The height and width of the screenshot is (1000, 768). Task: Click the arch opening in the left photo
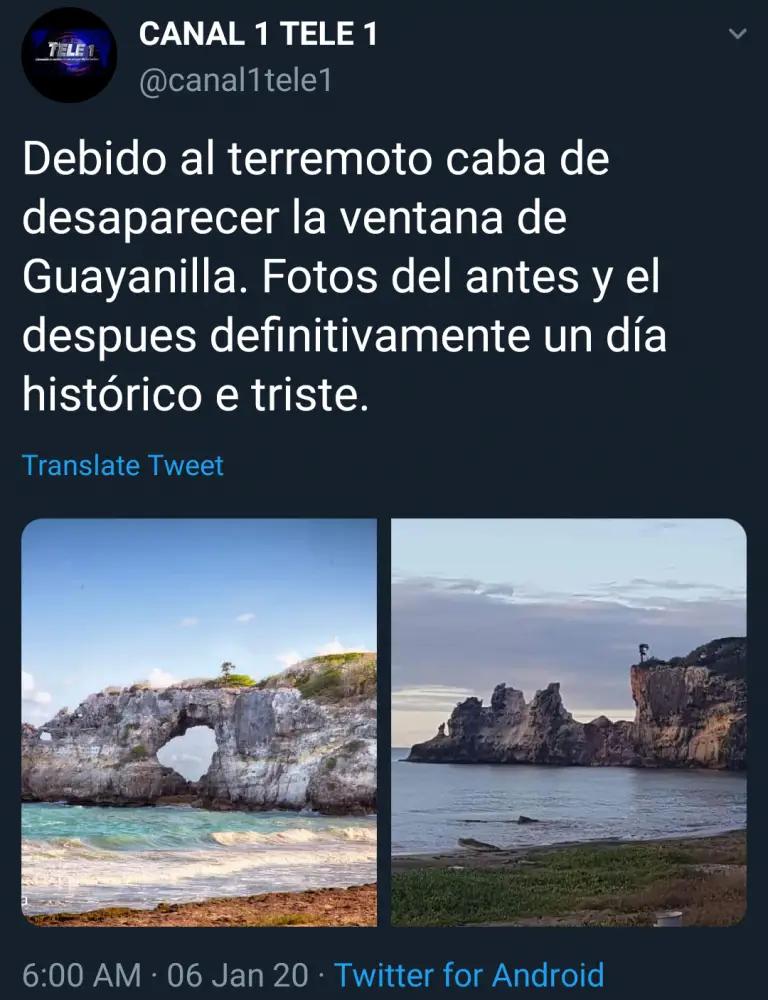pyautogui.click(x=188, y=753)
